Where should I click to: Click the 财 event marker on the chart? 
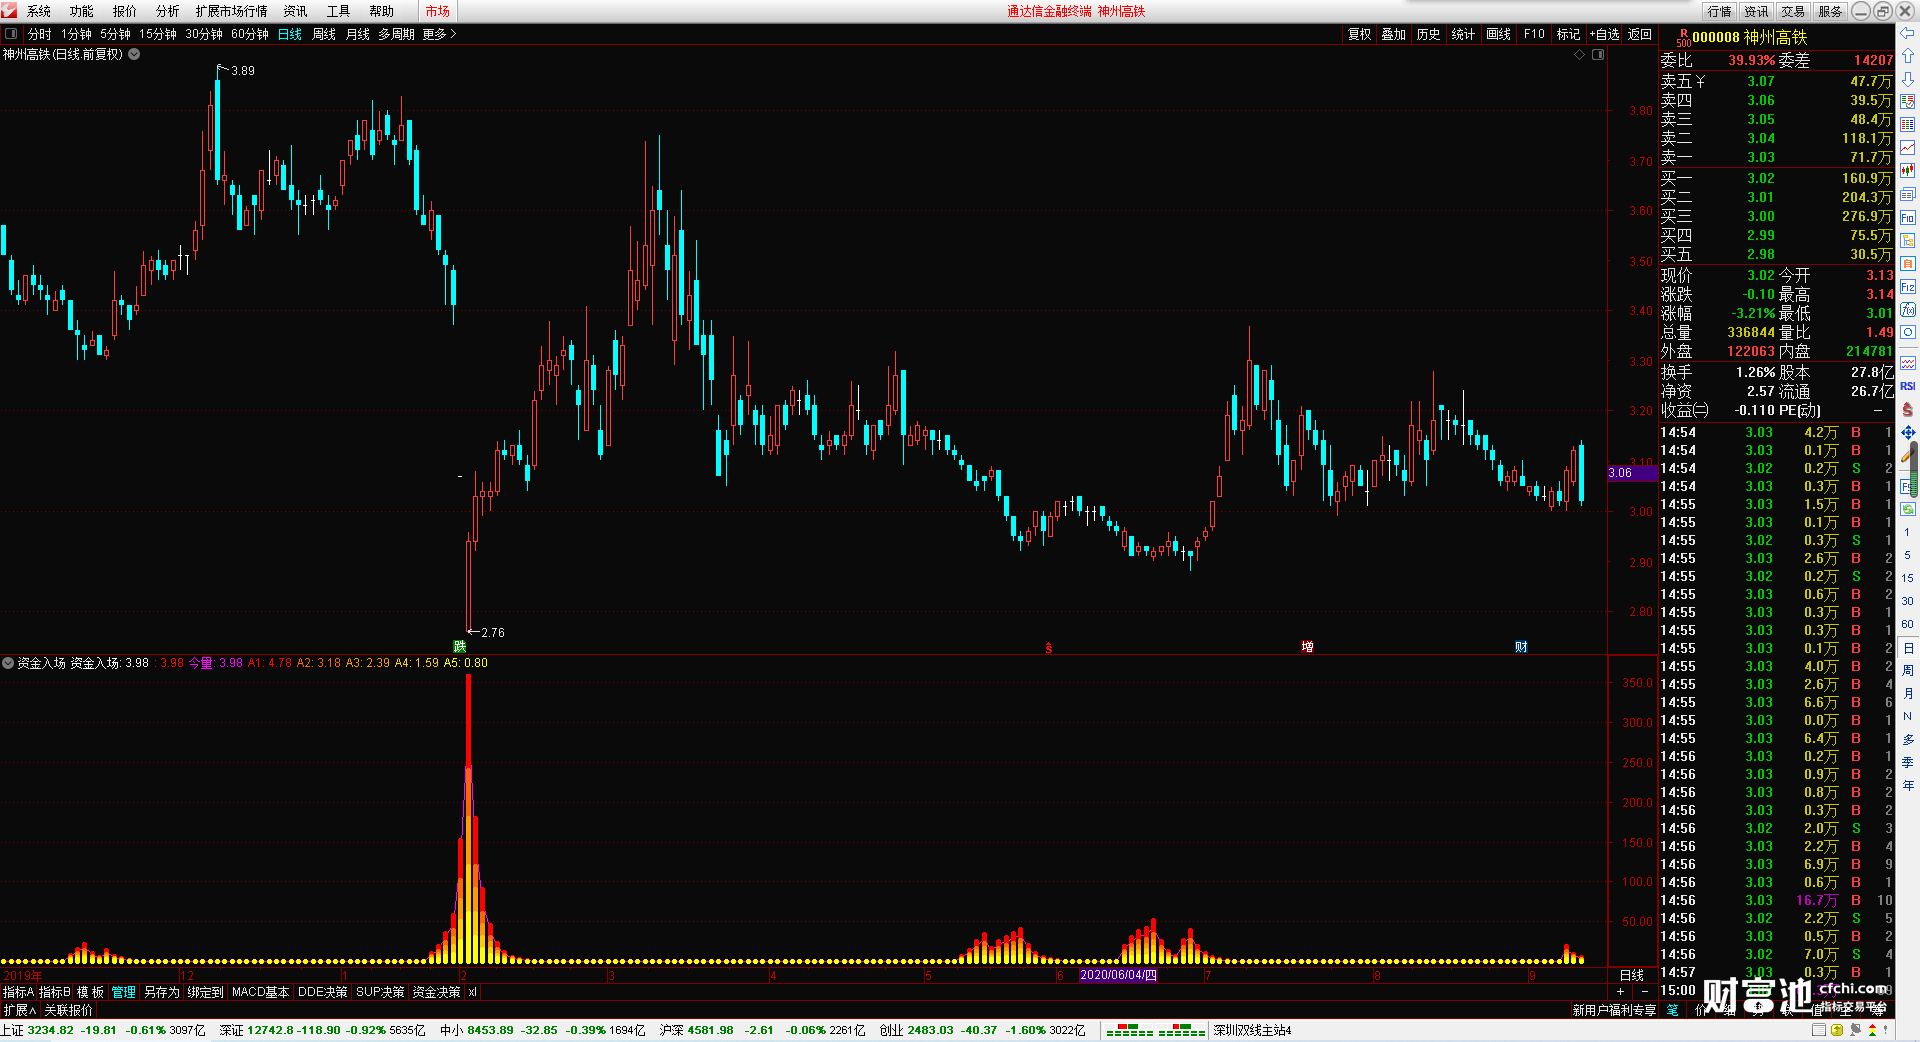coord(1521,647)
